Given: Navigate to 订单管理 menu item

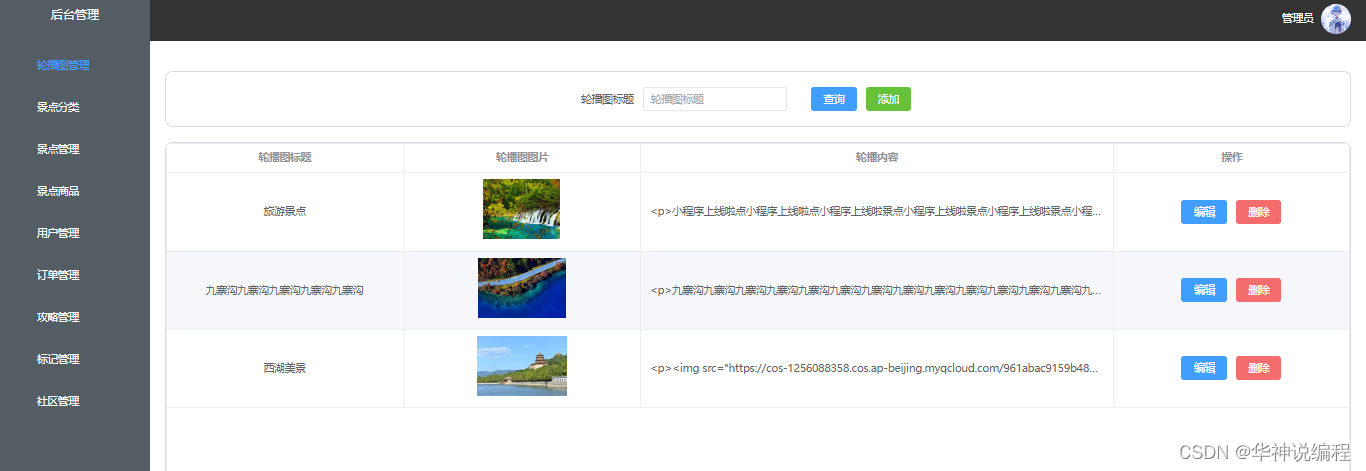Looking at the screenshot, I should point(58,275).
